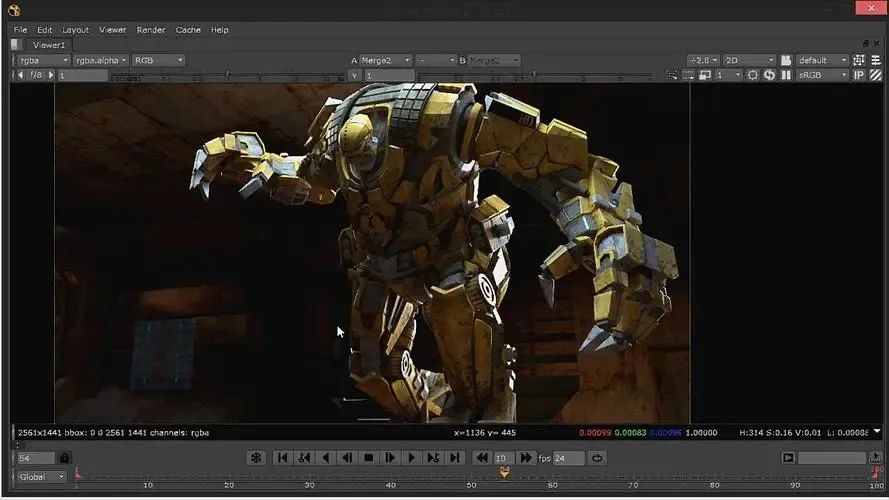Pause viewer updates with pause icon
This screenshot has width=889, height=500.
(x=786, y=75)
